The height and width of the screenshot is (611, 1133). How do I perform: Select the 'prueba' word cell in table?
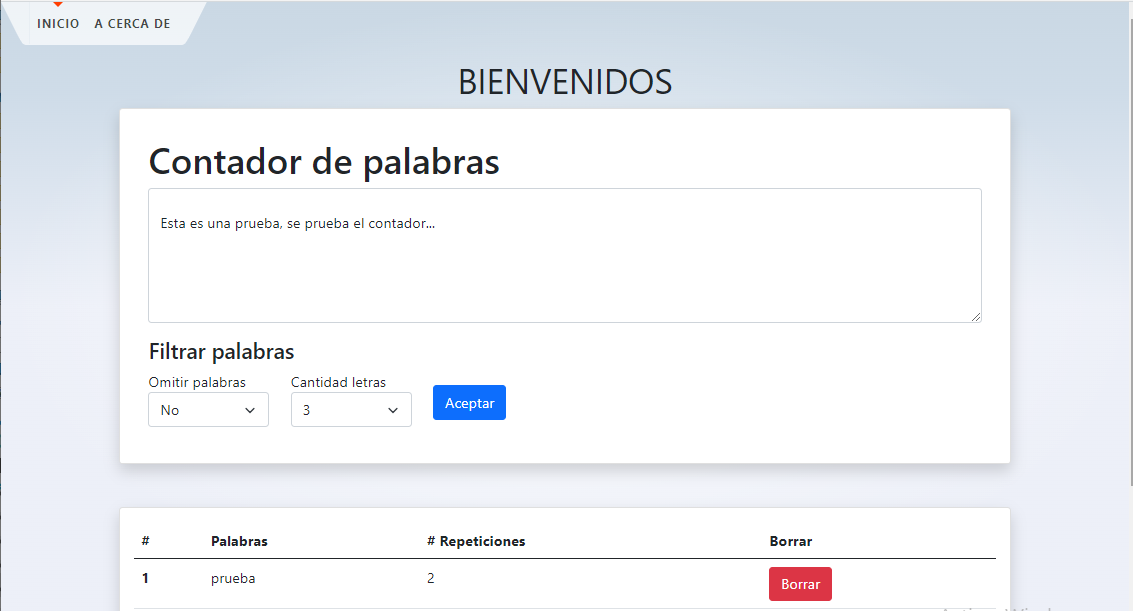pos(233,578)
